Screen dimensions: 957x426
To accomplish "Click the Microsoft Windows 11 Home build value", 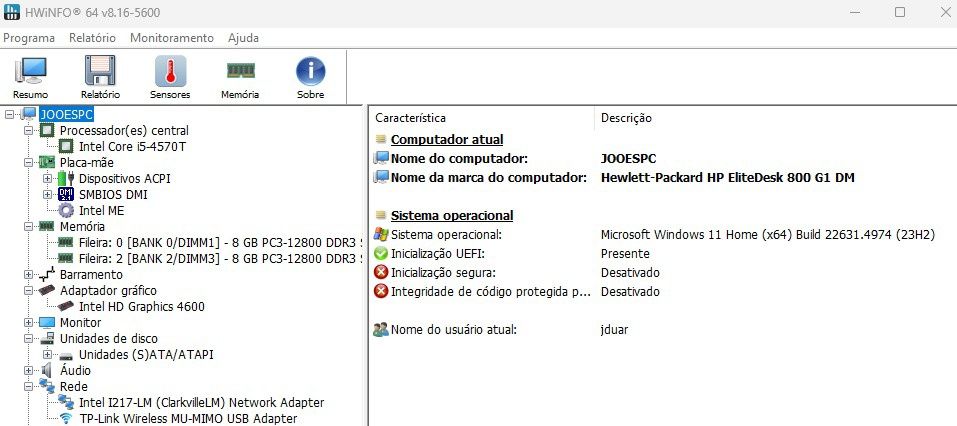I will click(768, 234).
